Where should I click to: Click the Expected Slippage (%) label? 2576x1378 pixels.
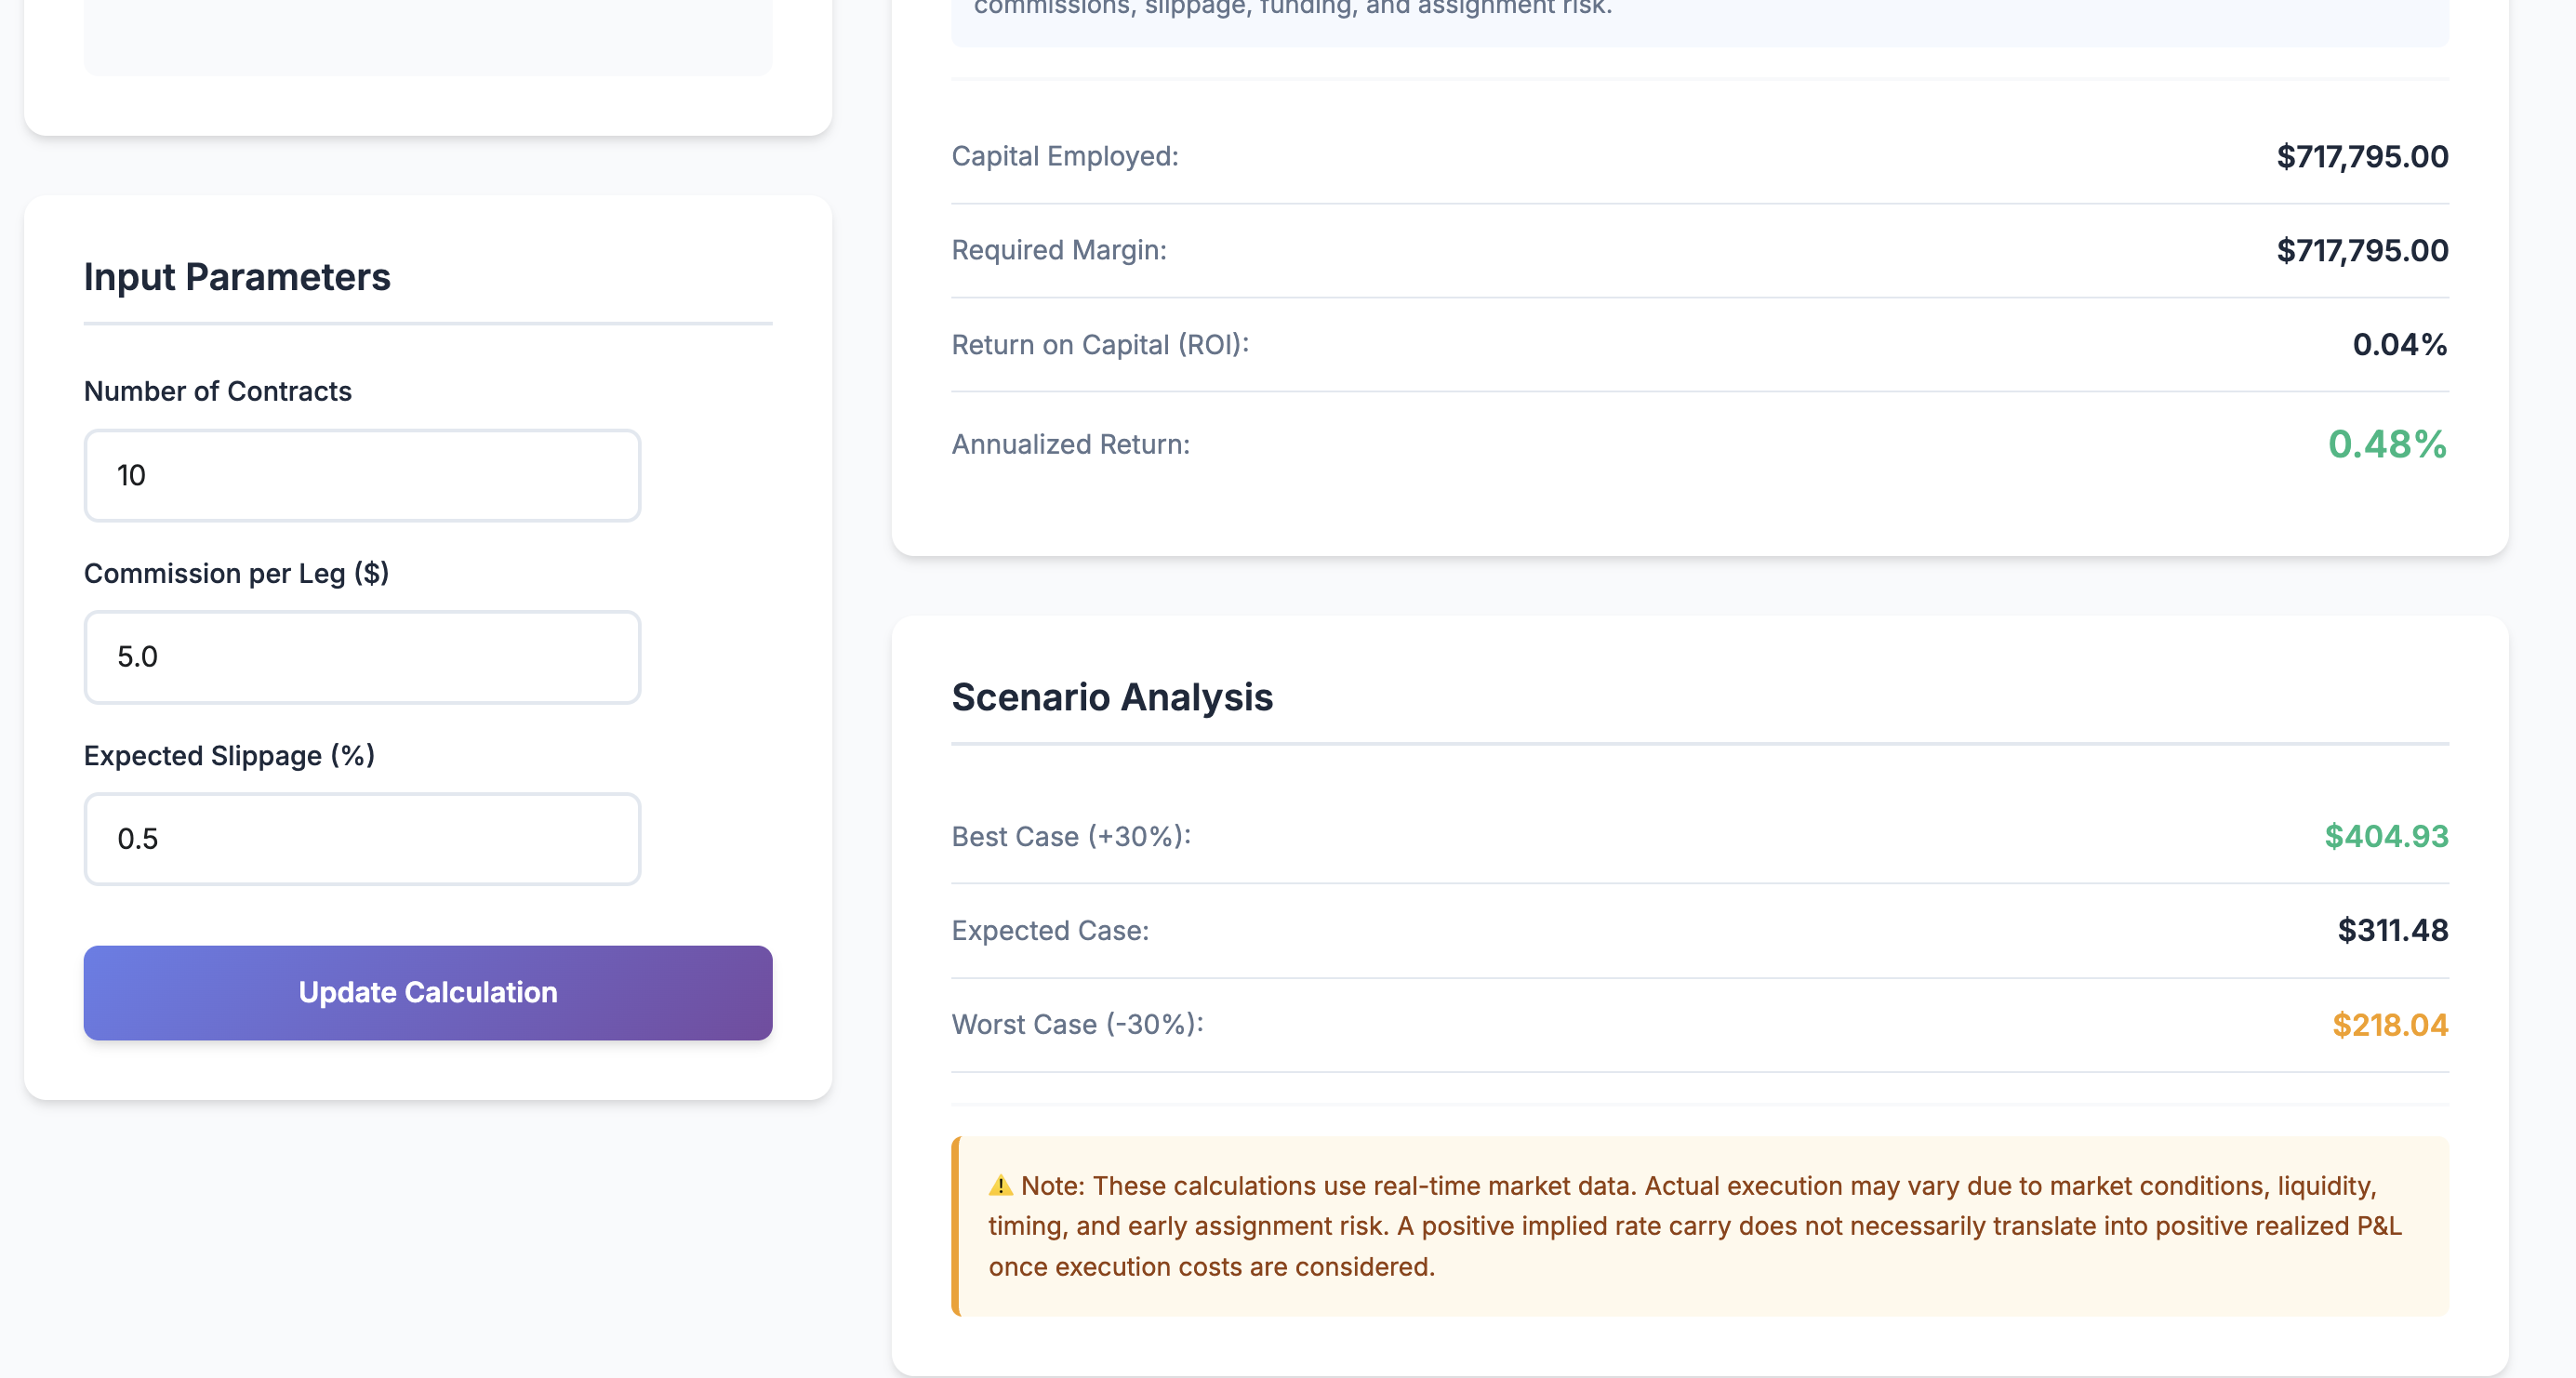click(229, 755)
